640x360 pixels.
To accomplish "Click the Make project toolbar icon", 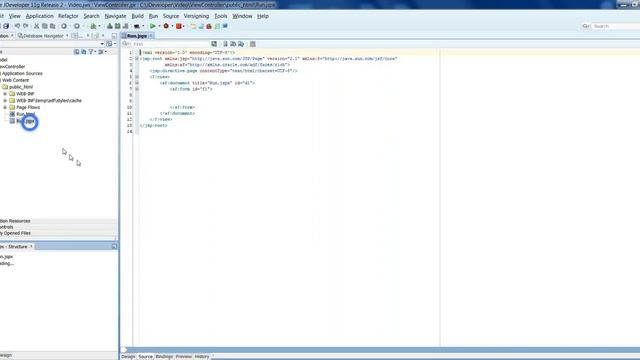I will 109,26.
